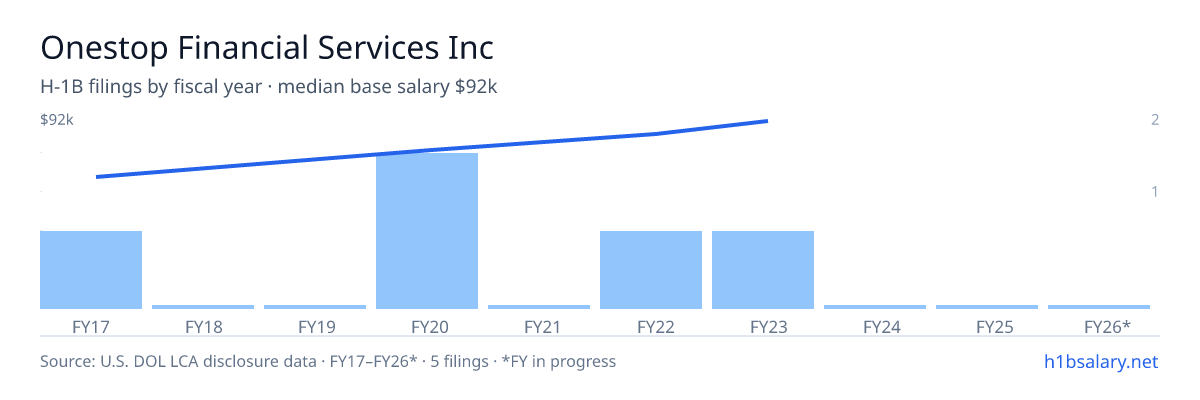Click the small FY18 bar stub
Image resolution: width=1200 pixels, height=400 pixels.
pyautogui.click(x=203, y=307)
